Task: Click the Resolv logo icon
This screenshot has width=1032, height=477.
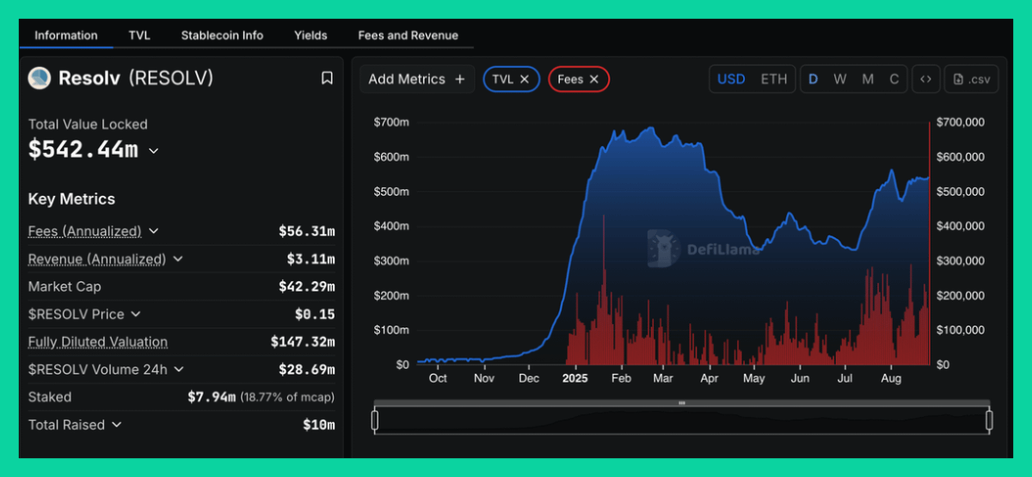Action: click(39, 78)
